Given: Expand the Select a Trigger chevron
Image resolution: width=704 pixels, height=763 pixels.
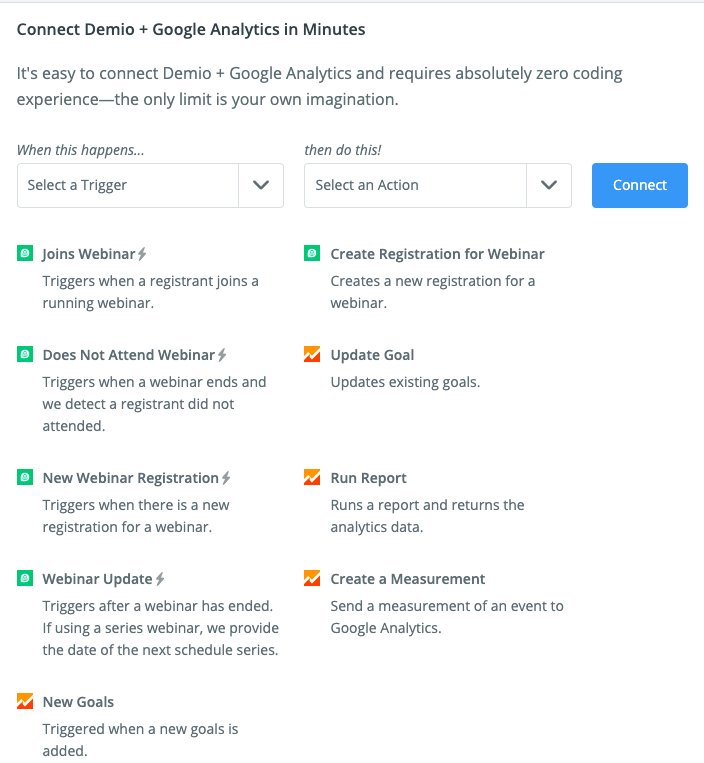Looking at the screenshot, I should pyautogui.click(x=261, y=185).
